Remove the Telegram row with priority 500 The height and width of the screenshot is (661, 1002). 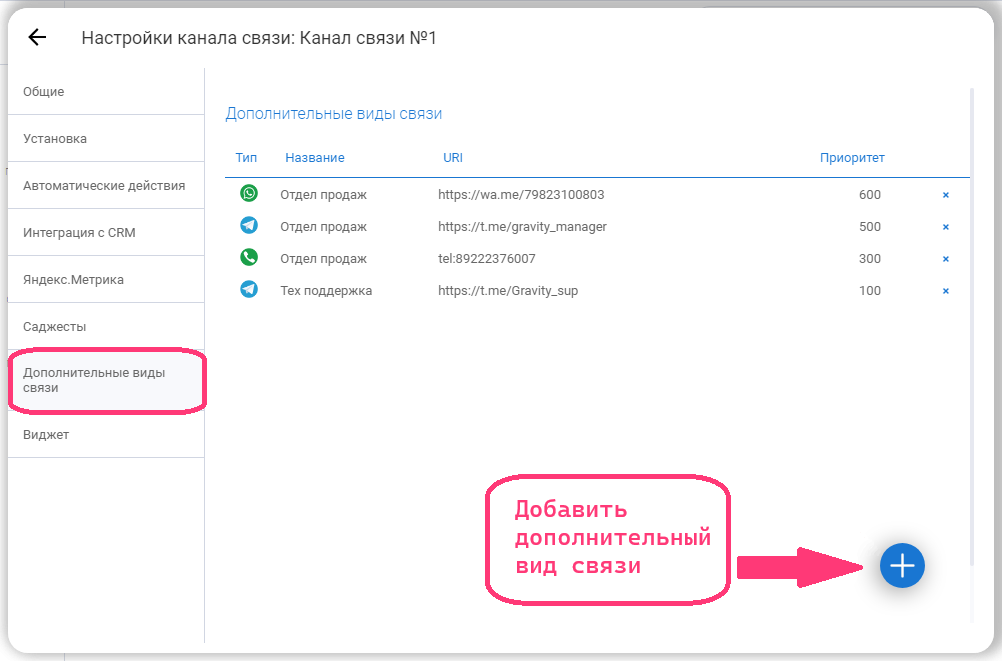945,227
